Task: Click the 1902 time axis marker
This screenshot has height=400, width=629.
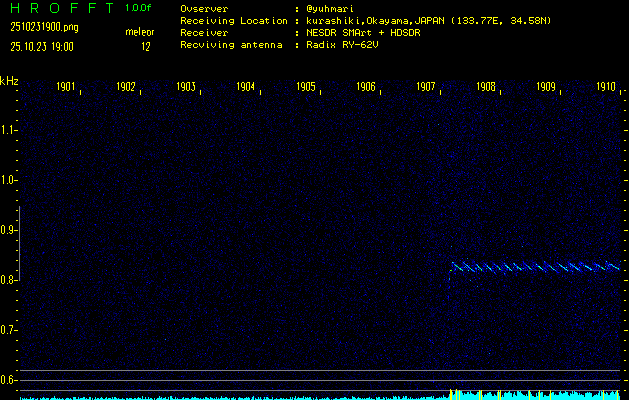Action: click(126, 87)
